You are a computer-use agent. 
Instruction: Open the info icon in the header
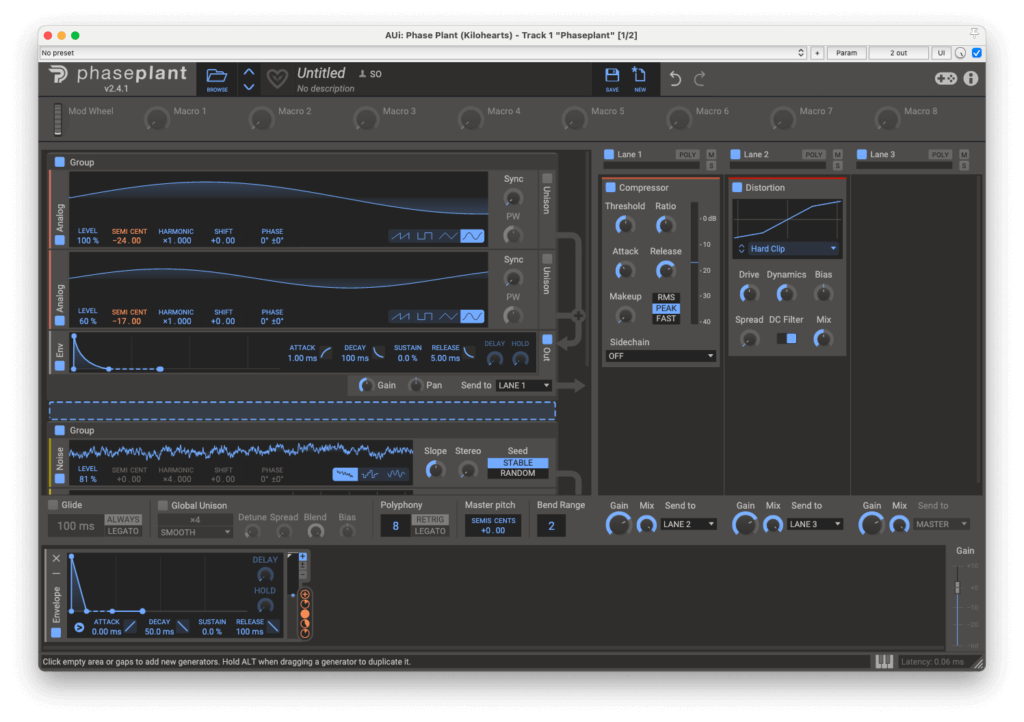(x=971, y=79)
